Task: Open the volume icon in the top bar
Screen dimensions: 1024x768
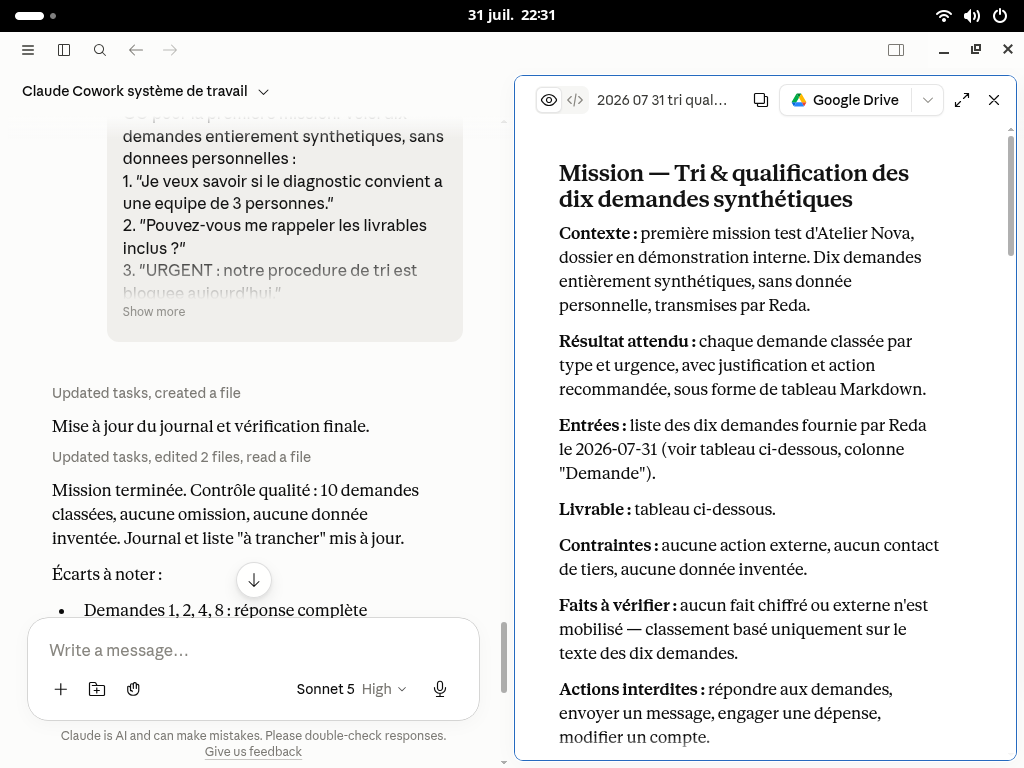Action: tap(972, 16)
